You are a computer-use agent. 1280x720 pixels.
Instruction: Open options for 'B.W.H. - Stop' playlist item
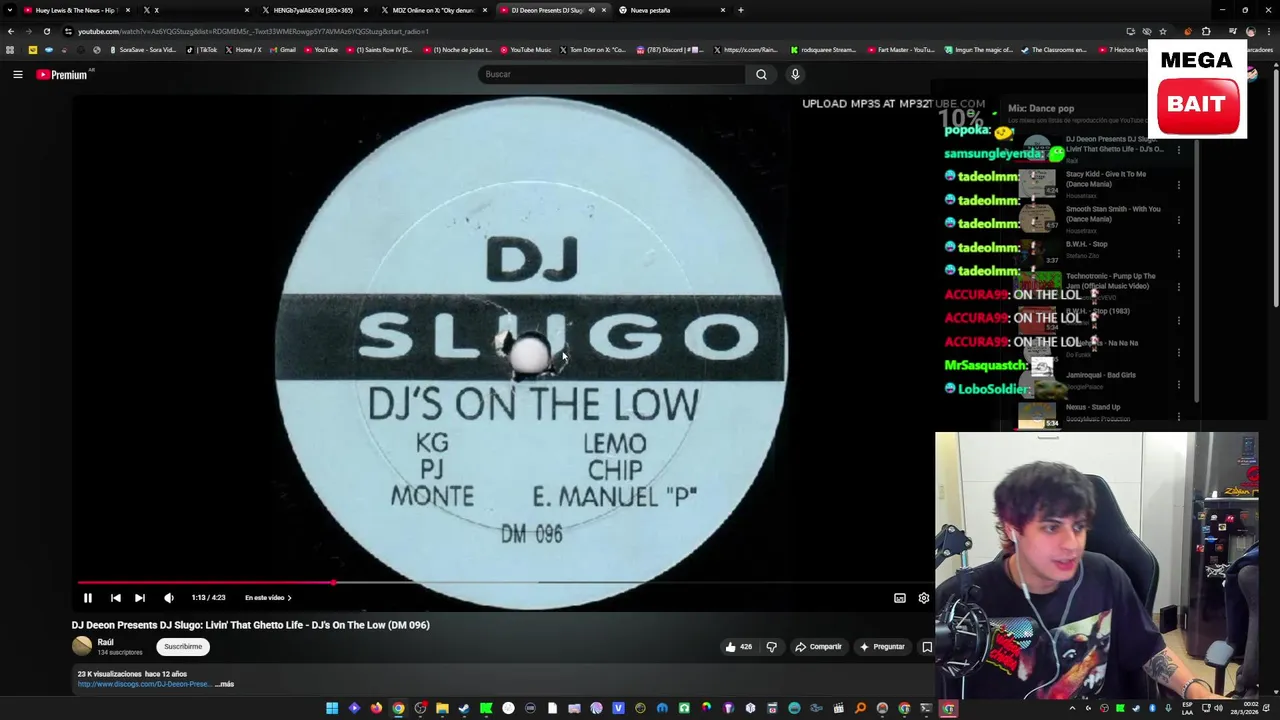pyautogui.click(x=1178, y=253)
